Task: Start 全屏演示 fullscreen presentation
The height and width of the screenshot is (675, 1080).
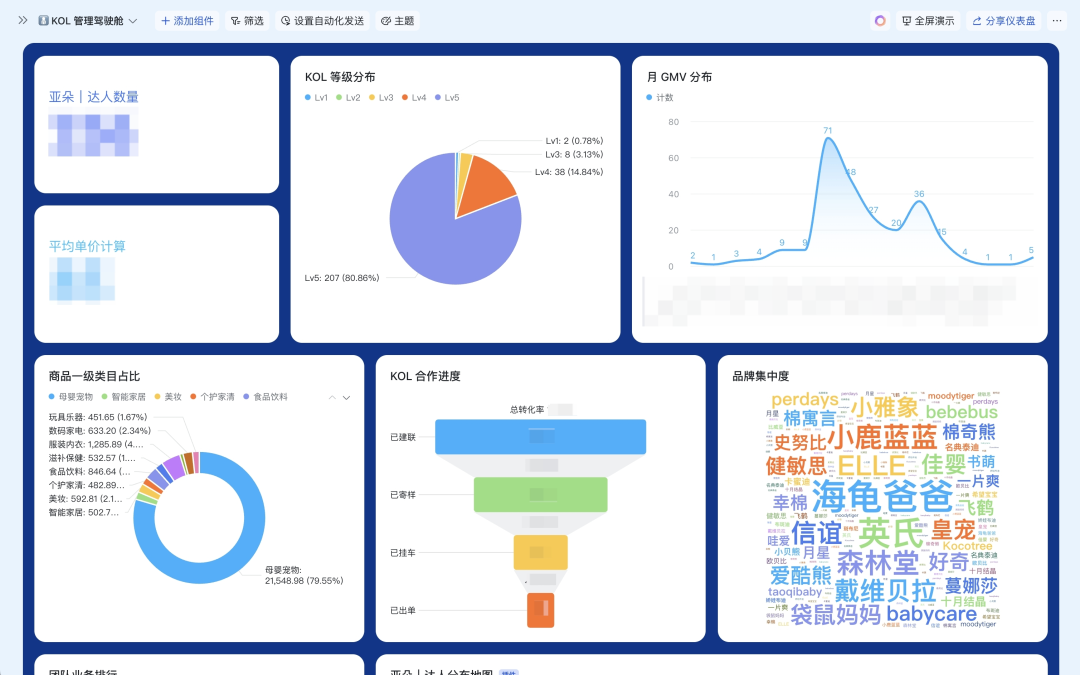Action: click(927, 21)
